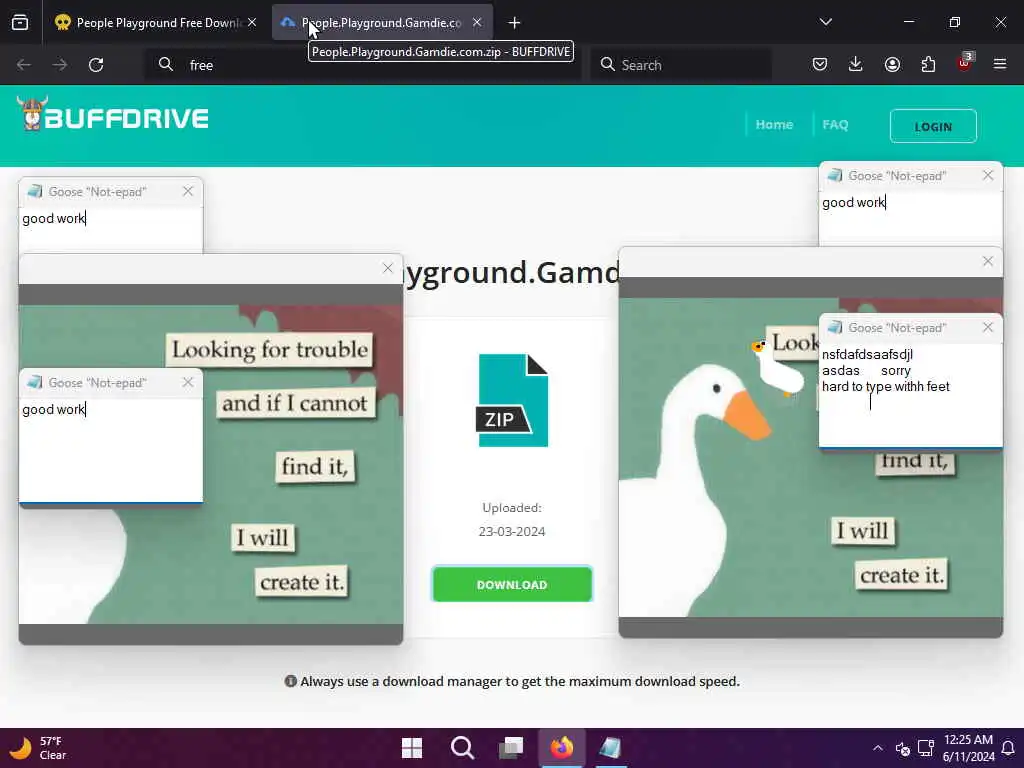Screen dimensions: 1024x768
Task: Open Firefox View icon in tab bar
Action: click(x=20, y=23)
